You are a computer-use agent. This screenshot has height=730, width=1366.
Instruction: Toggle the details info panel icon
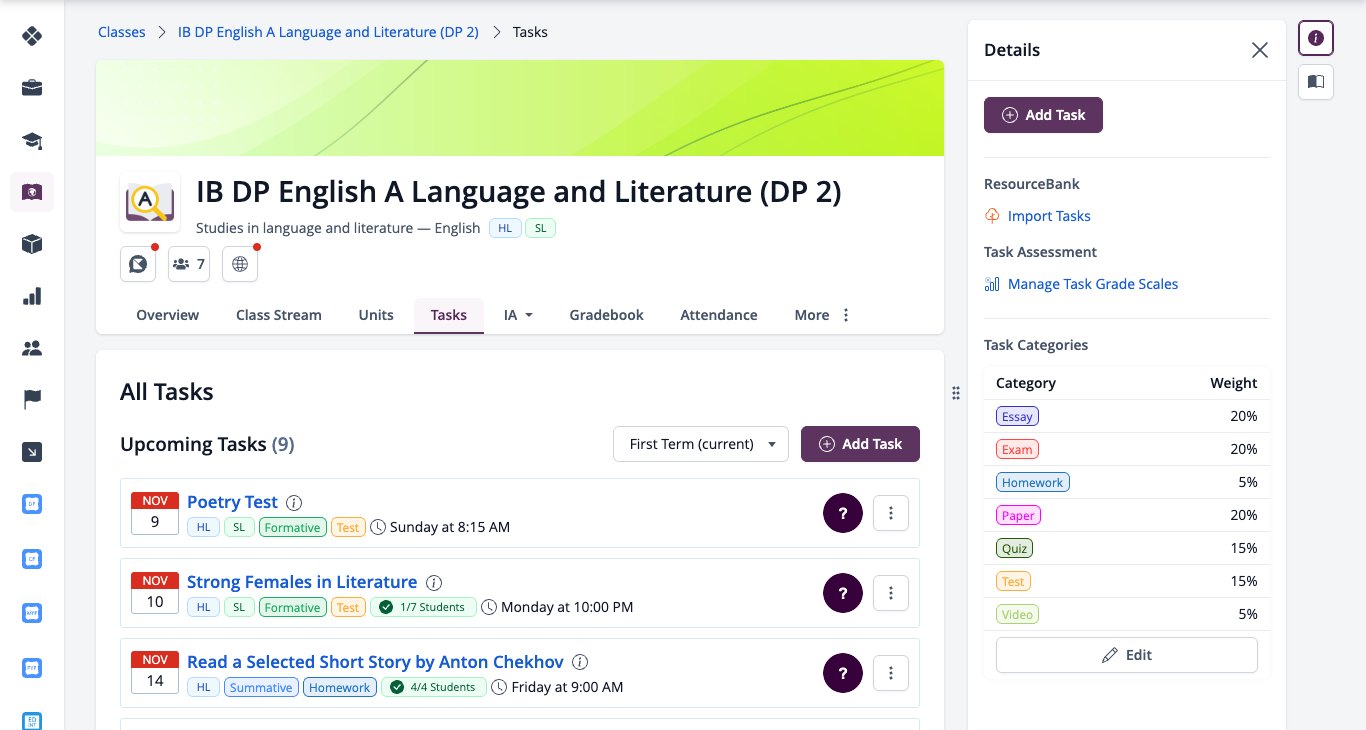pos(1316,38)
